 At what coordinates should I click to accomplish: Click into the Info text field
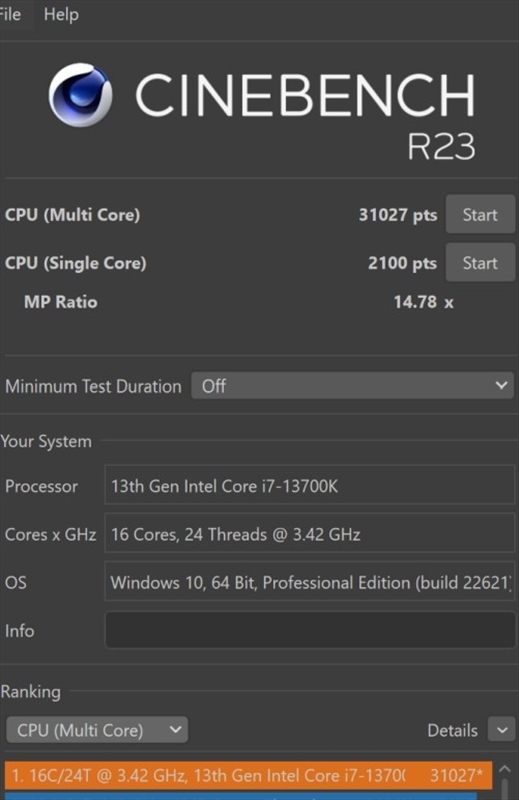[x=310, y=631]
